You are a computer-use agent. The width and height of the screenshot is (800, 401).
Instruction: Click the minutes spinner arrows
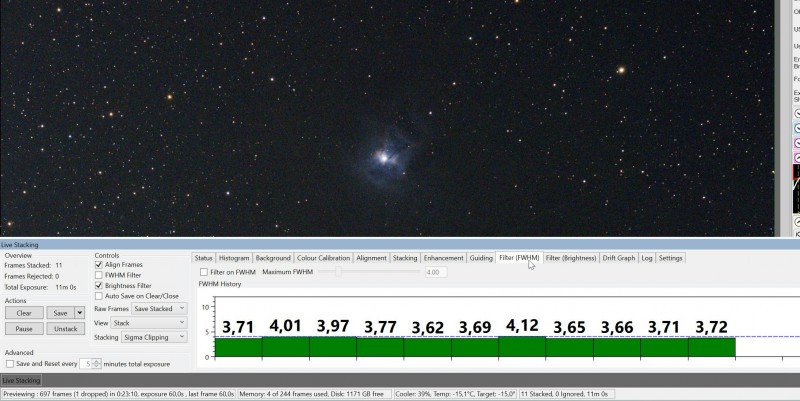coord(96,364)
